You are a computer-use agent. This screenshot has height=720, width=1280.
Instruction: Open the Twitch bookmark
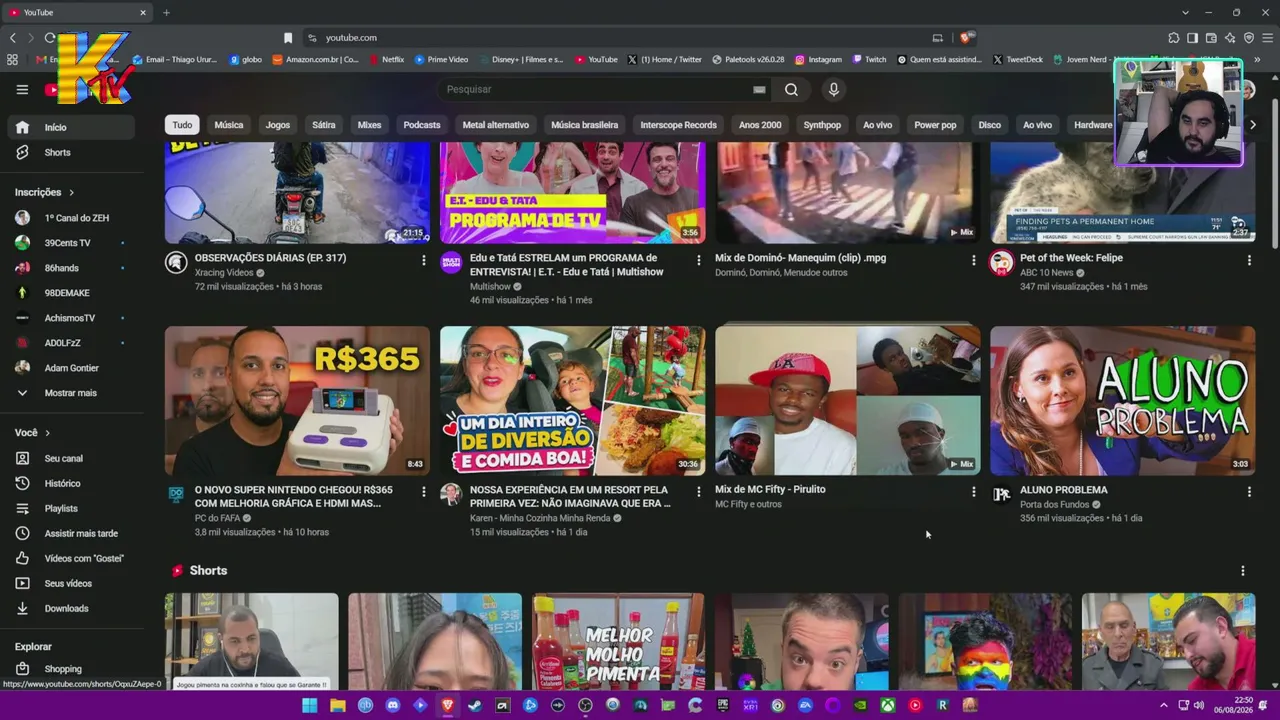tap(869, 60)
